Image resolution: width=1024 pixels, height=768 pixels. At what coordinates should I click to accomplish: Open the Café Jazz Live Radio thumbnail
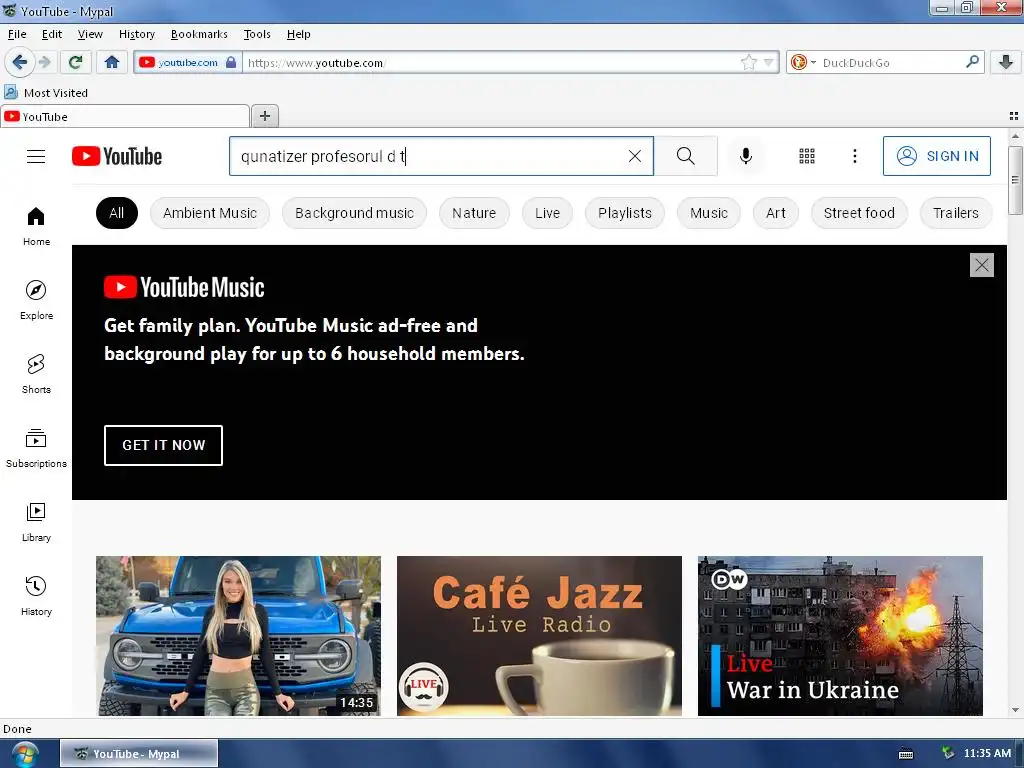[x=539, y=636]
